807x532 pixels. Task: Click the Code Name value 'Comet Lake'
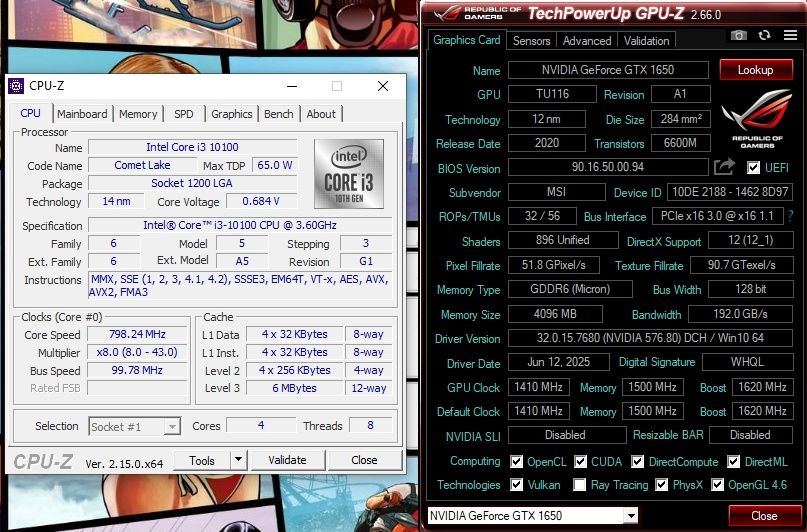tap(142, 165)
